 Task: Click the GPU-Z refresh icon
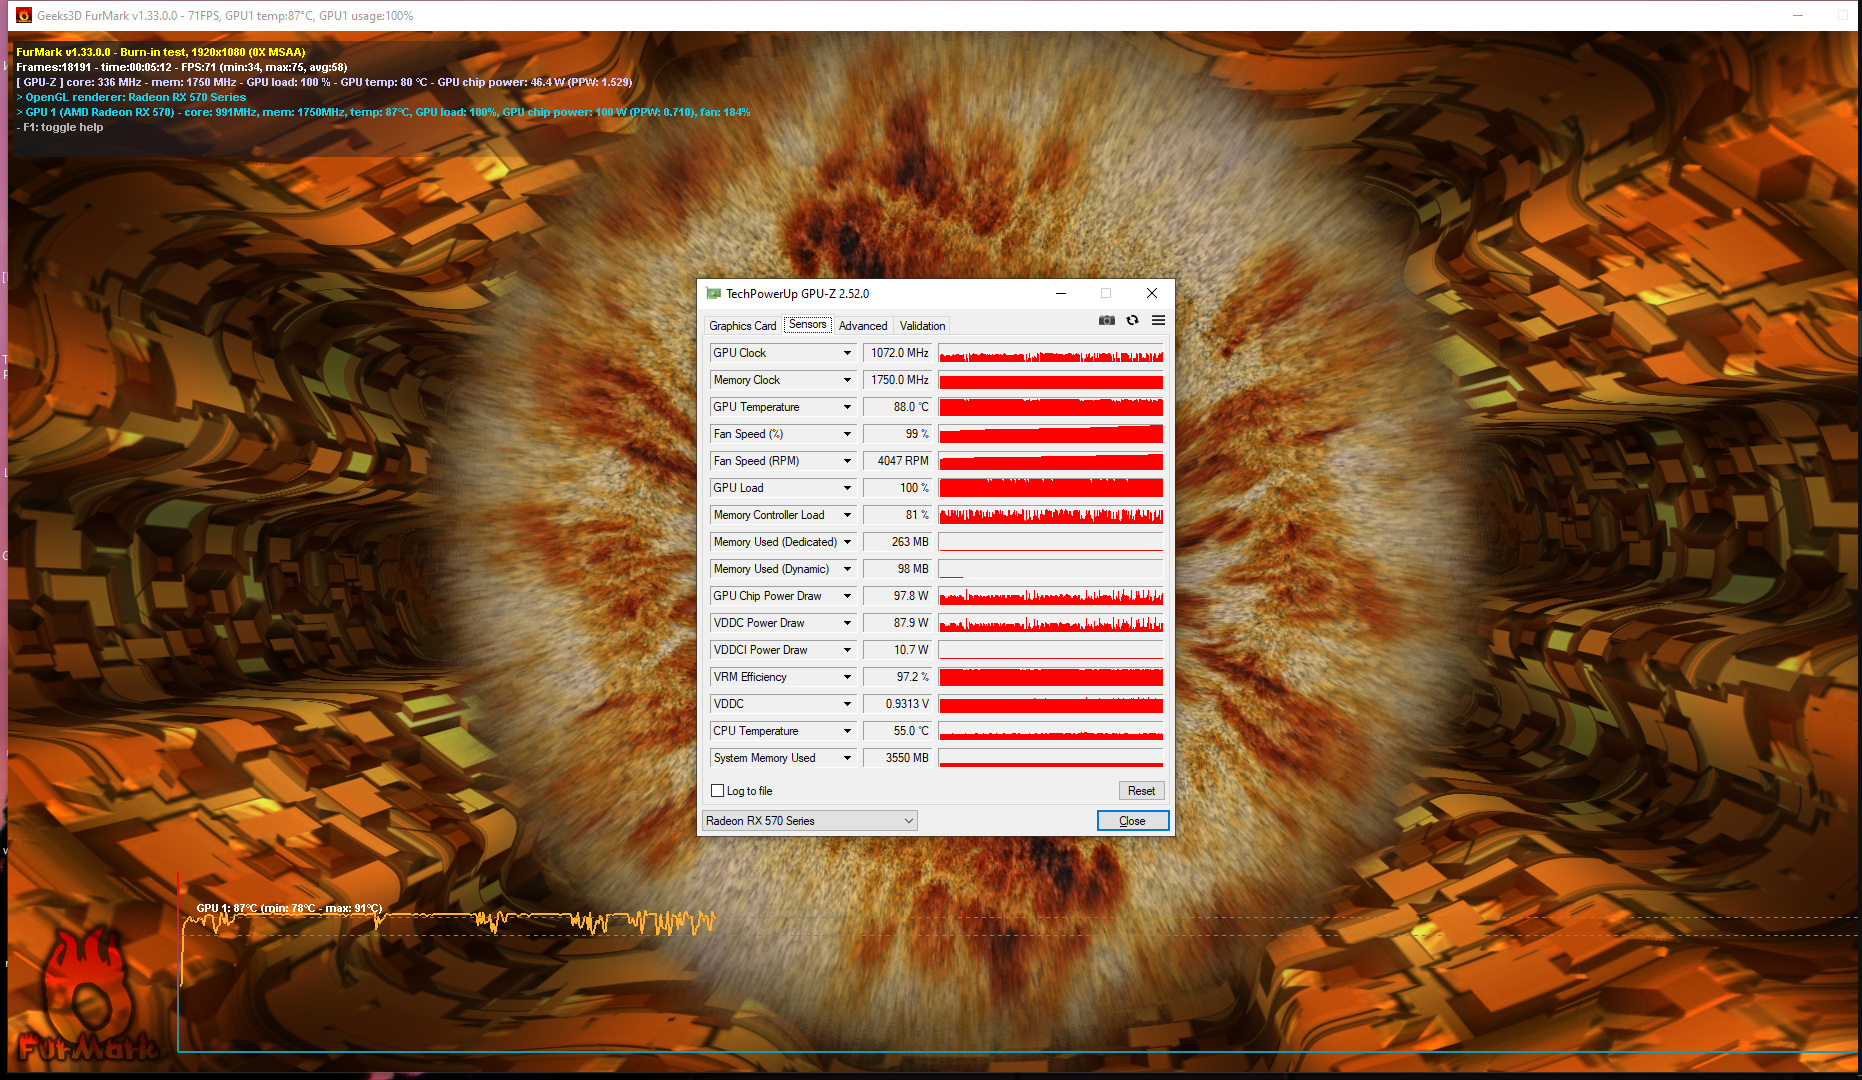[1132, 320]
